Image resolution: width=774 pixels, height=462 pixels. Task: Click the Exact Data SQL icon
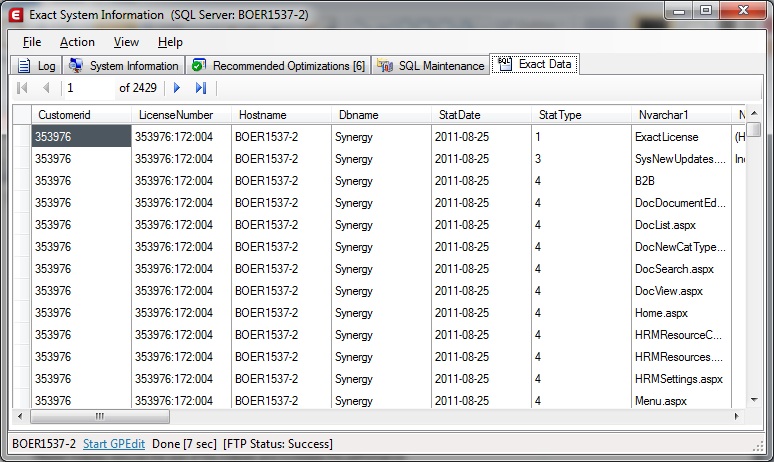504,64
